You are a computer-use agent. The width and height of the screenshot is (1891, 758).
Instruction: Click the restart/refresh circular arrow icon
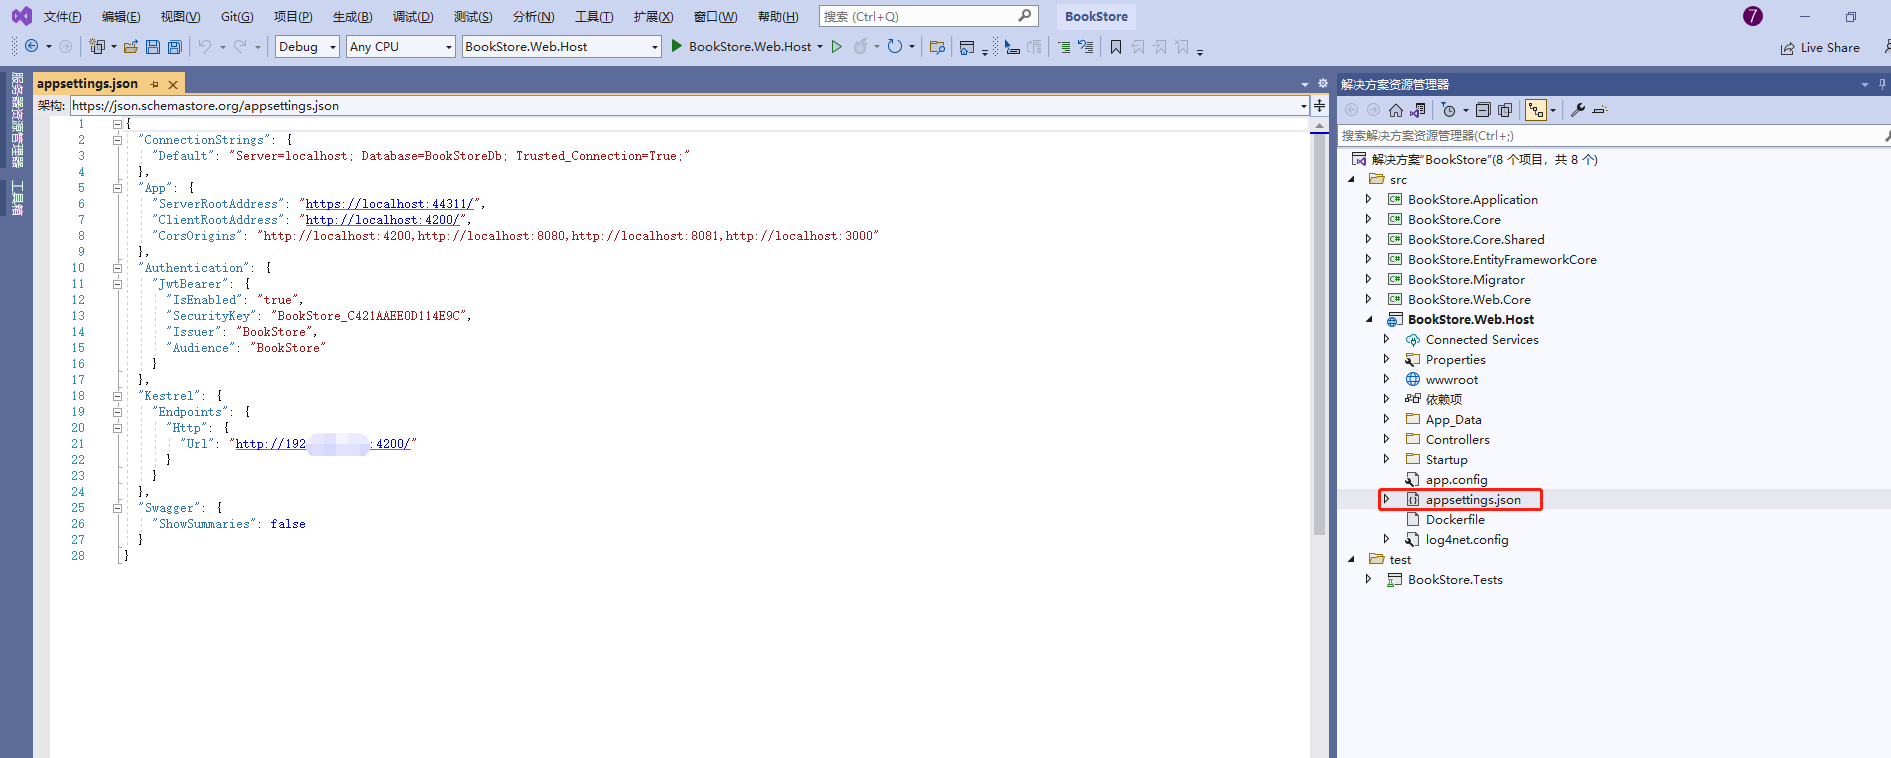pos(895,46)
